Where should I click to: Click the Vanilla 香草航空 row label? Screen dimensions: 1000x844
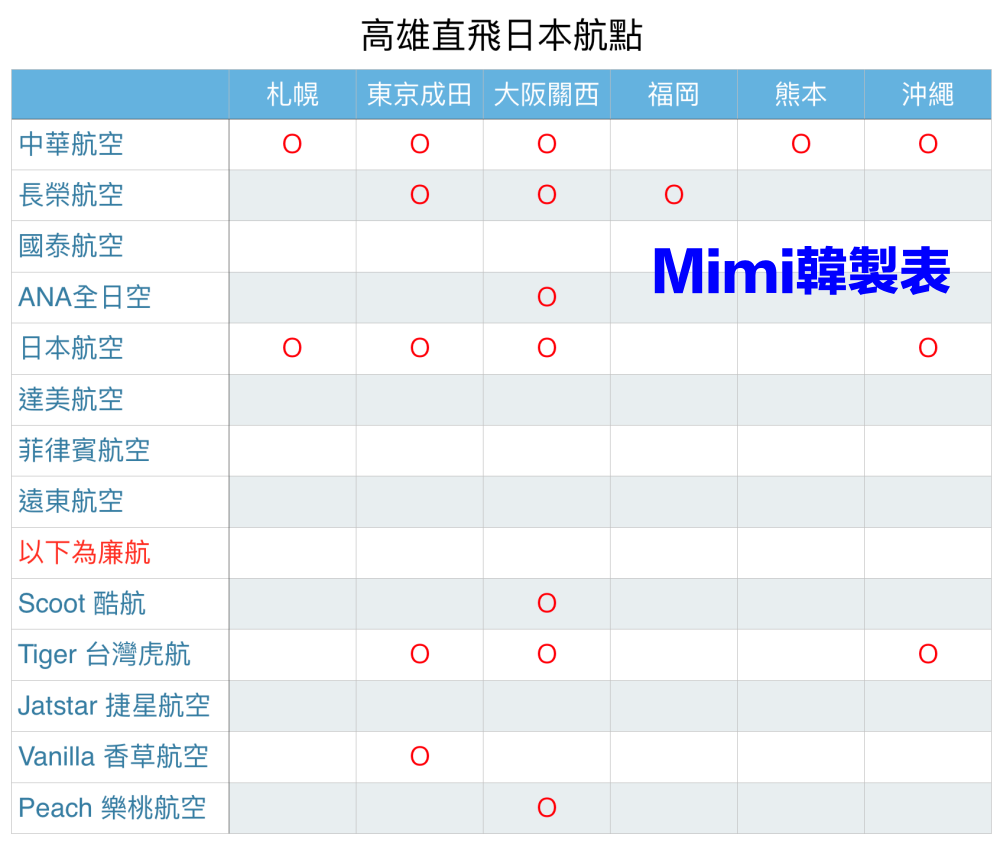pos(114,757)
